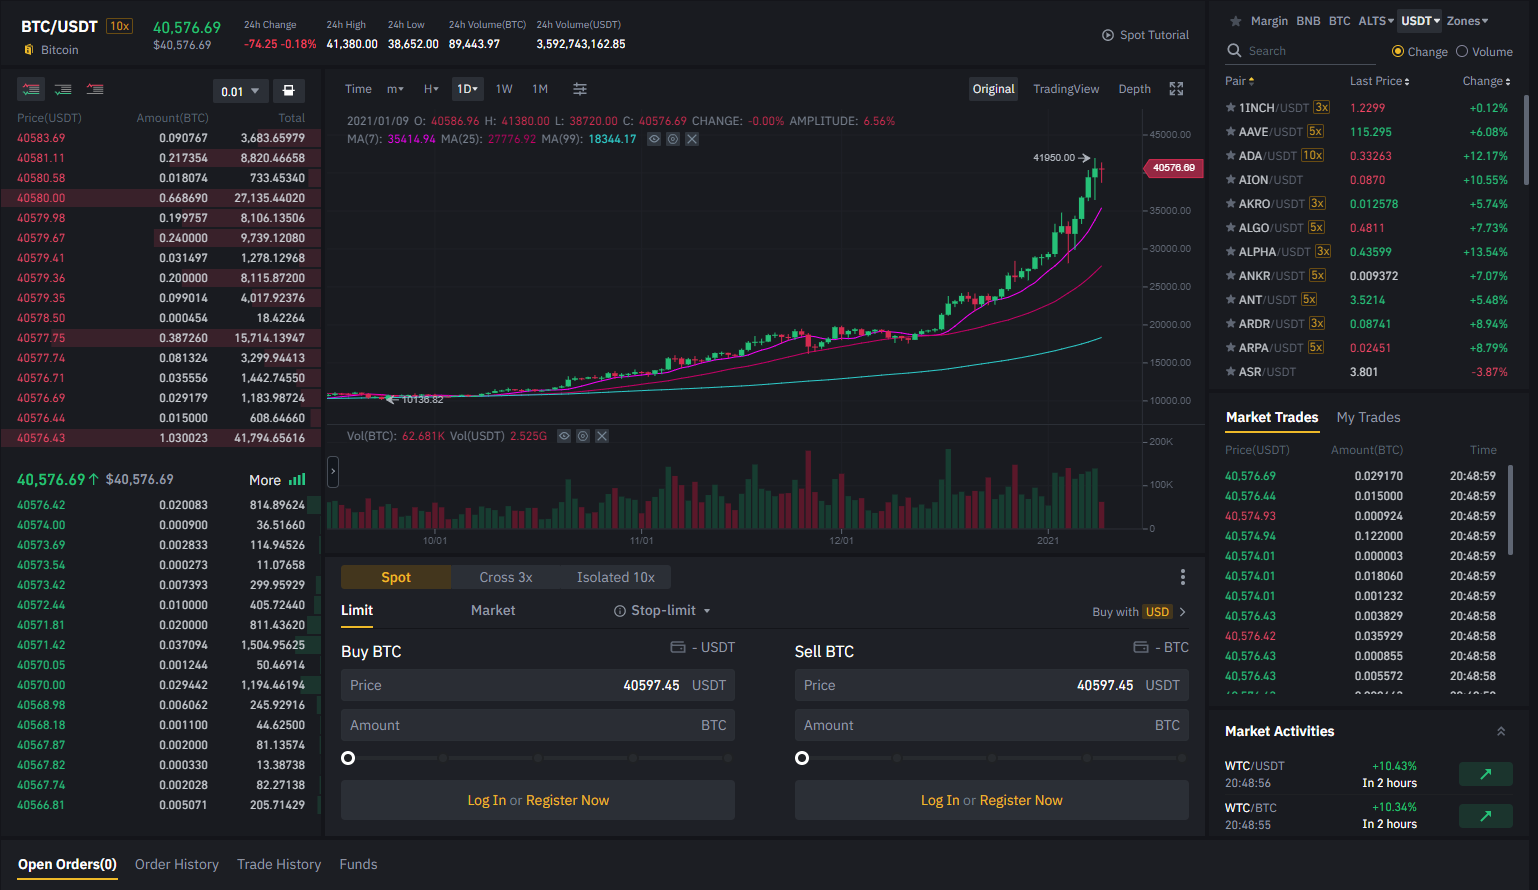The height and width of the screenshot is (890, 1538).
Task: Select the Limit order tab
Action: 357,611
